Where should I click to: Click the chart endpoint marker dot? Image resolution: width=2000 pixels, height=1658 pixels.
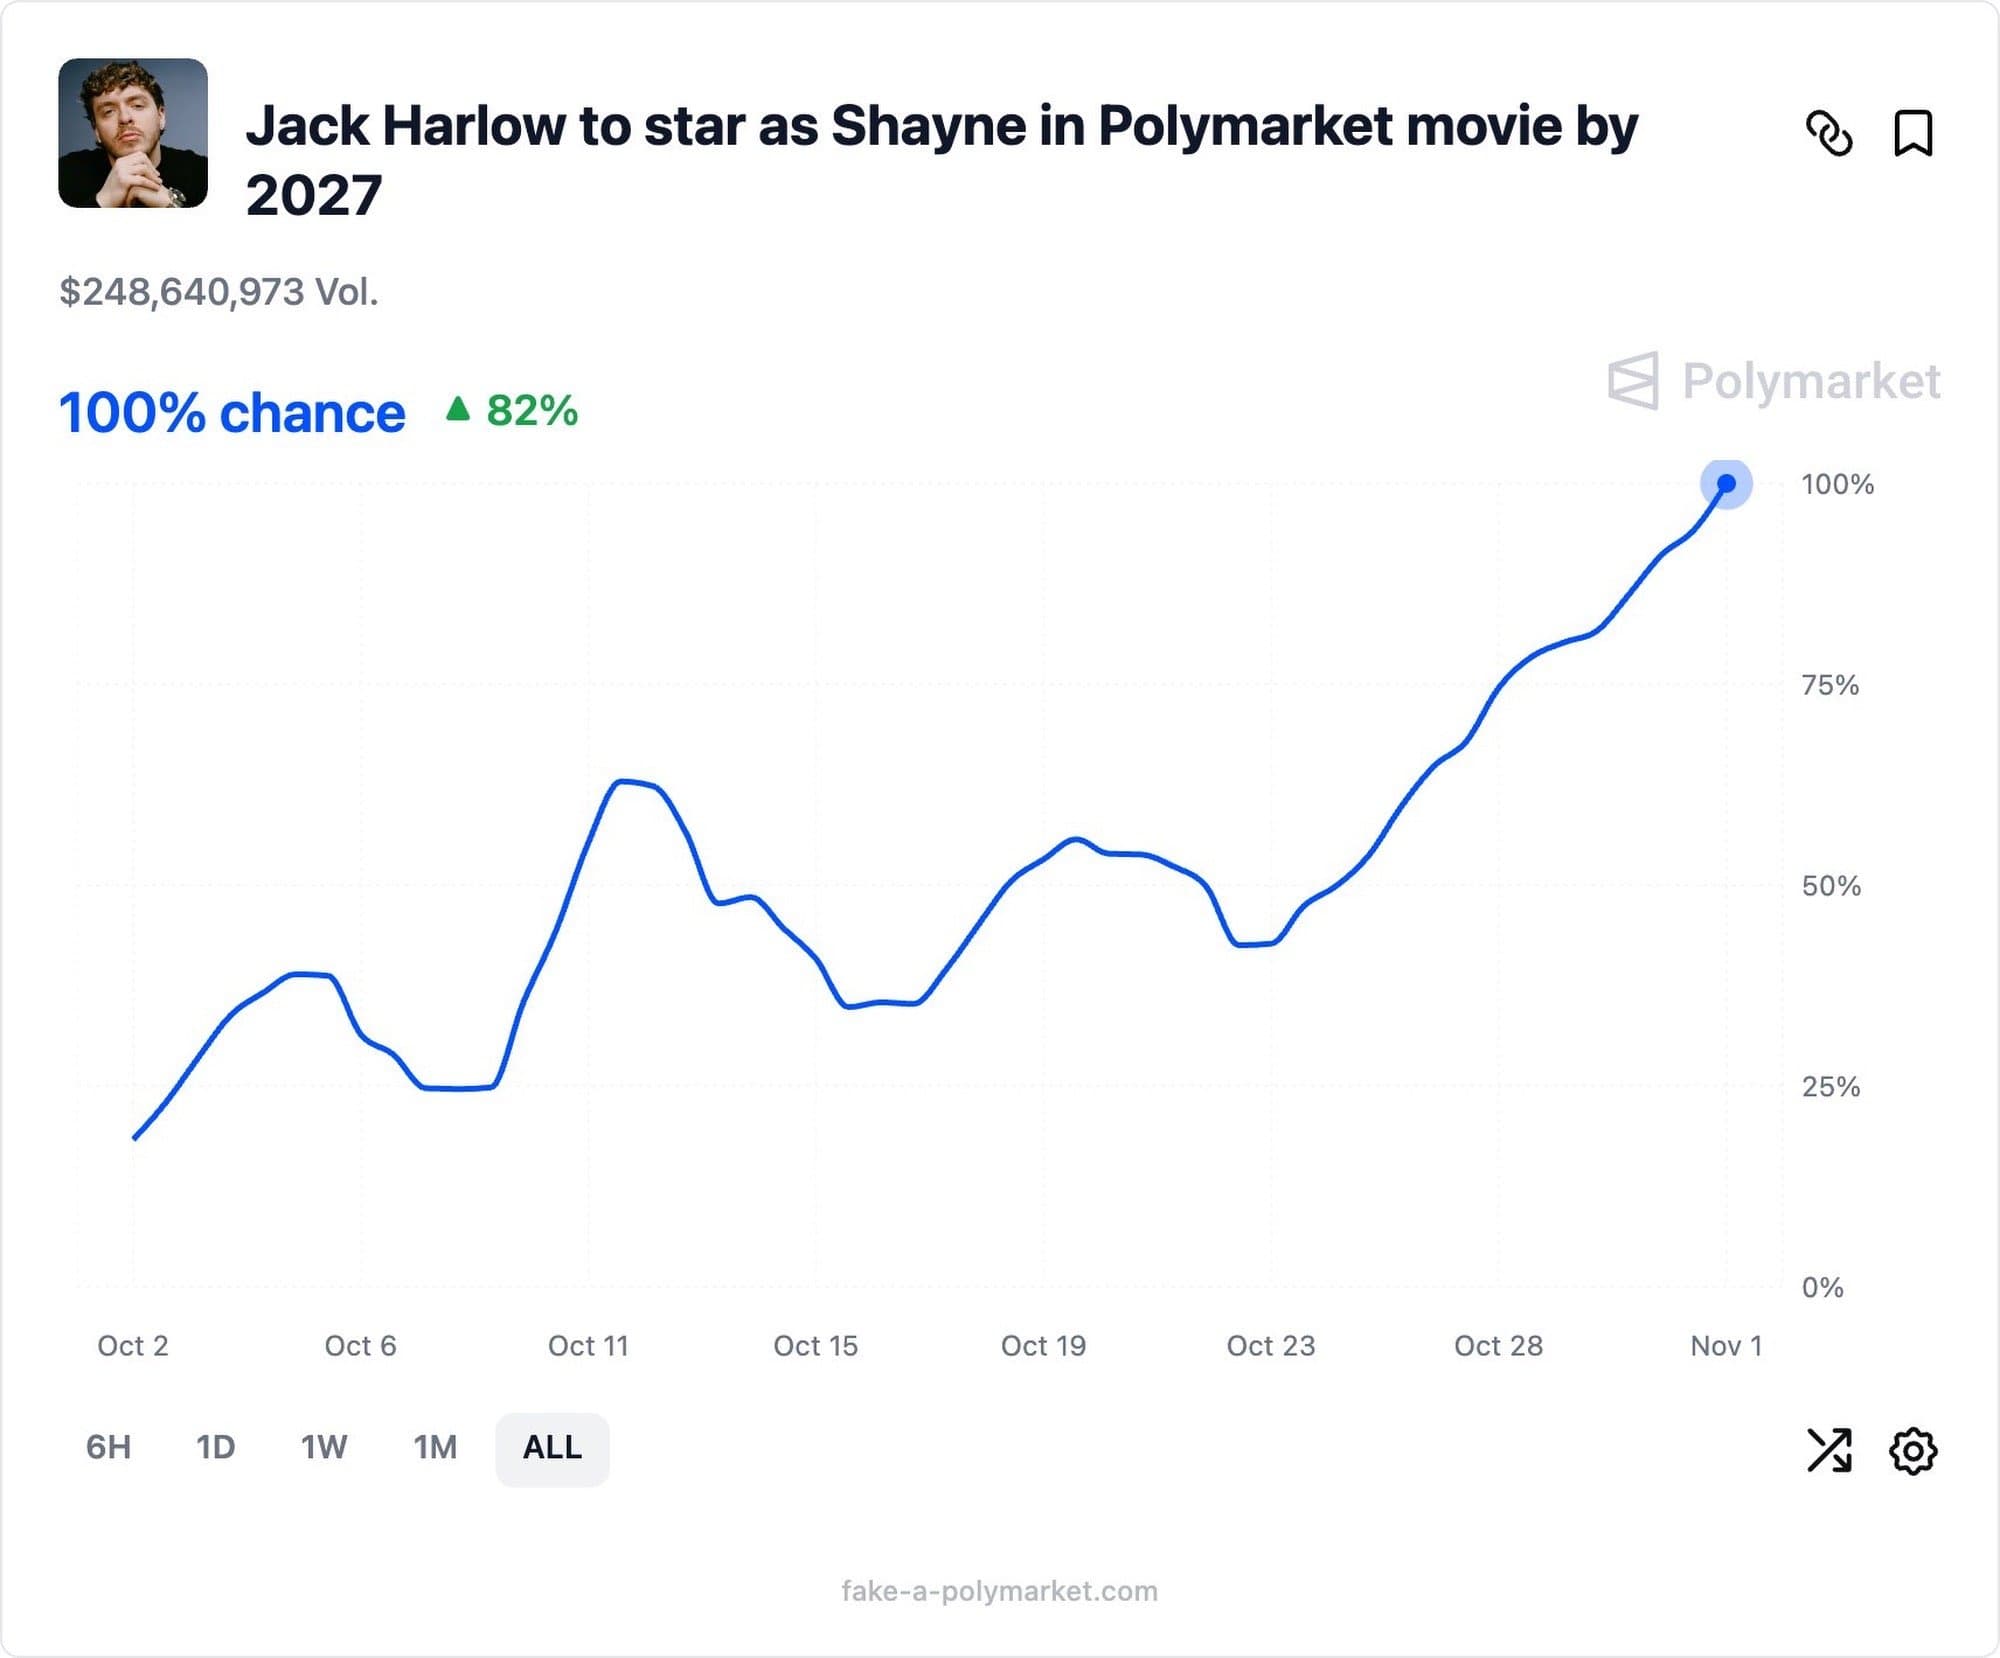click(1726, 484)
